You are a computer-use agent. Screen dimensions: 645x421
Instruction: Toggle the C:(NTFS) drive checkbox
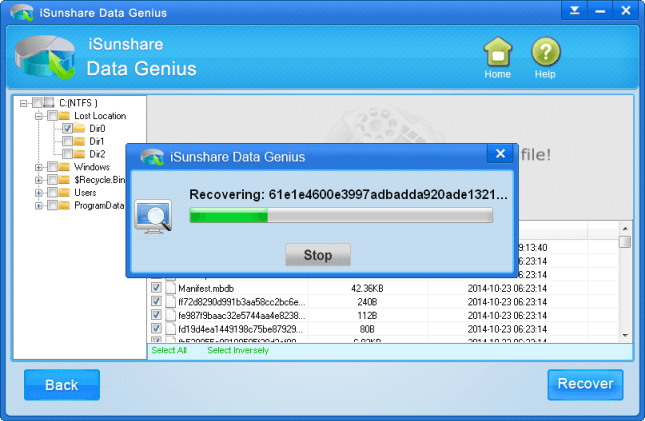click(x=37, y=102)
